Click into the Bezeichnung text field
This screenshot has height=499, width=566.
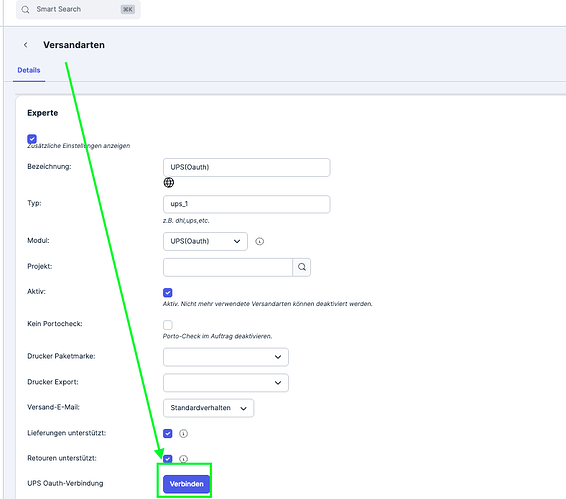[247, 167]
